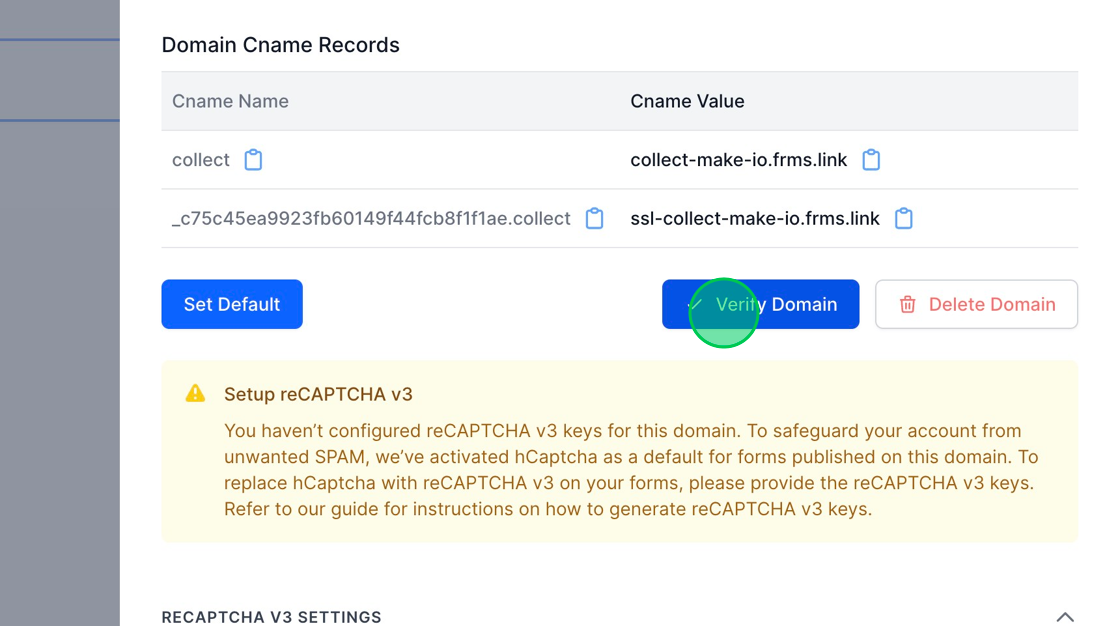Screen dimensions: 1120x626
Task: Click the clipboard icon beside collect row
Action: [253, 159]
